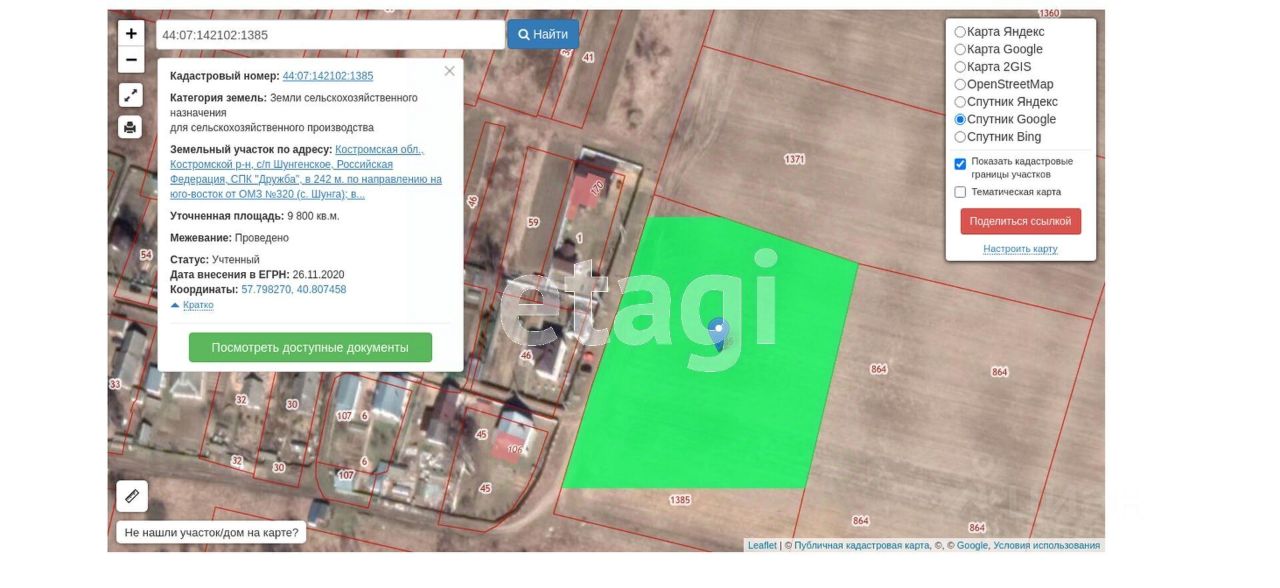The width and height of the screenshot is (1280, 588).
Task: Click the Найти search button
Action: pyautogui.click(x=543, y=34)
